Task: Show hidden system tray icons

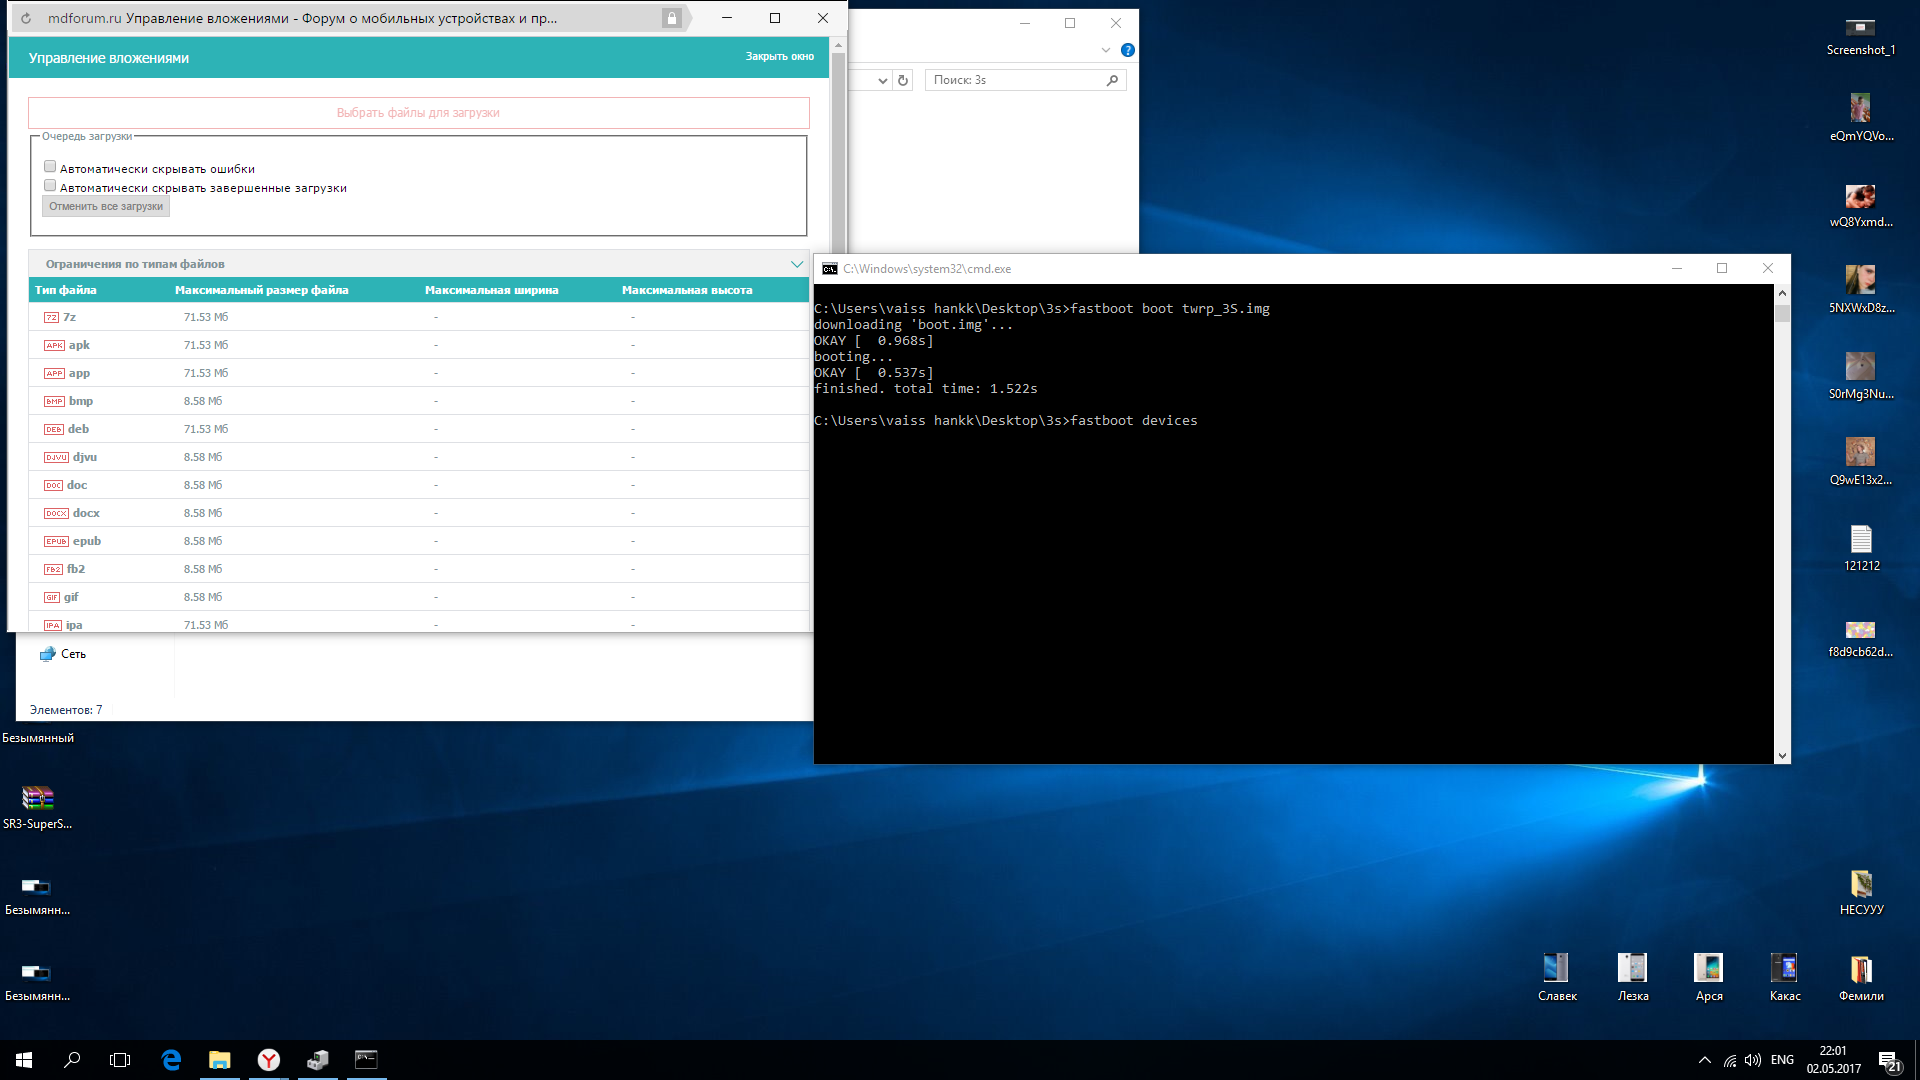Action: click(1704, 1060)
